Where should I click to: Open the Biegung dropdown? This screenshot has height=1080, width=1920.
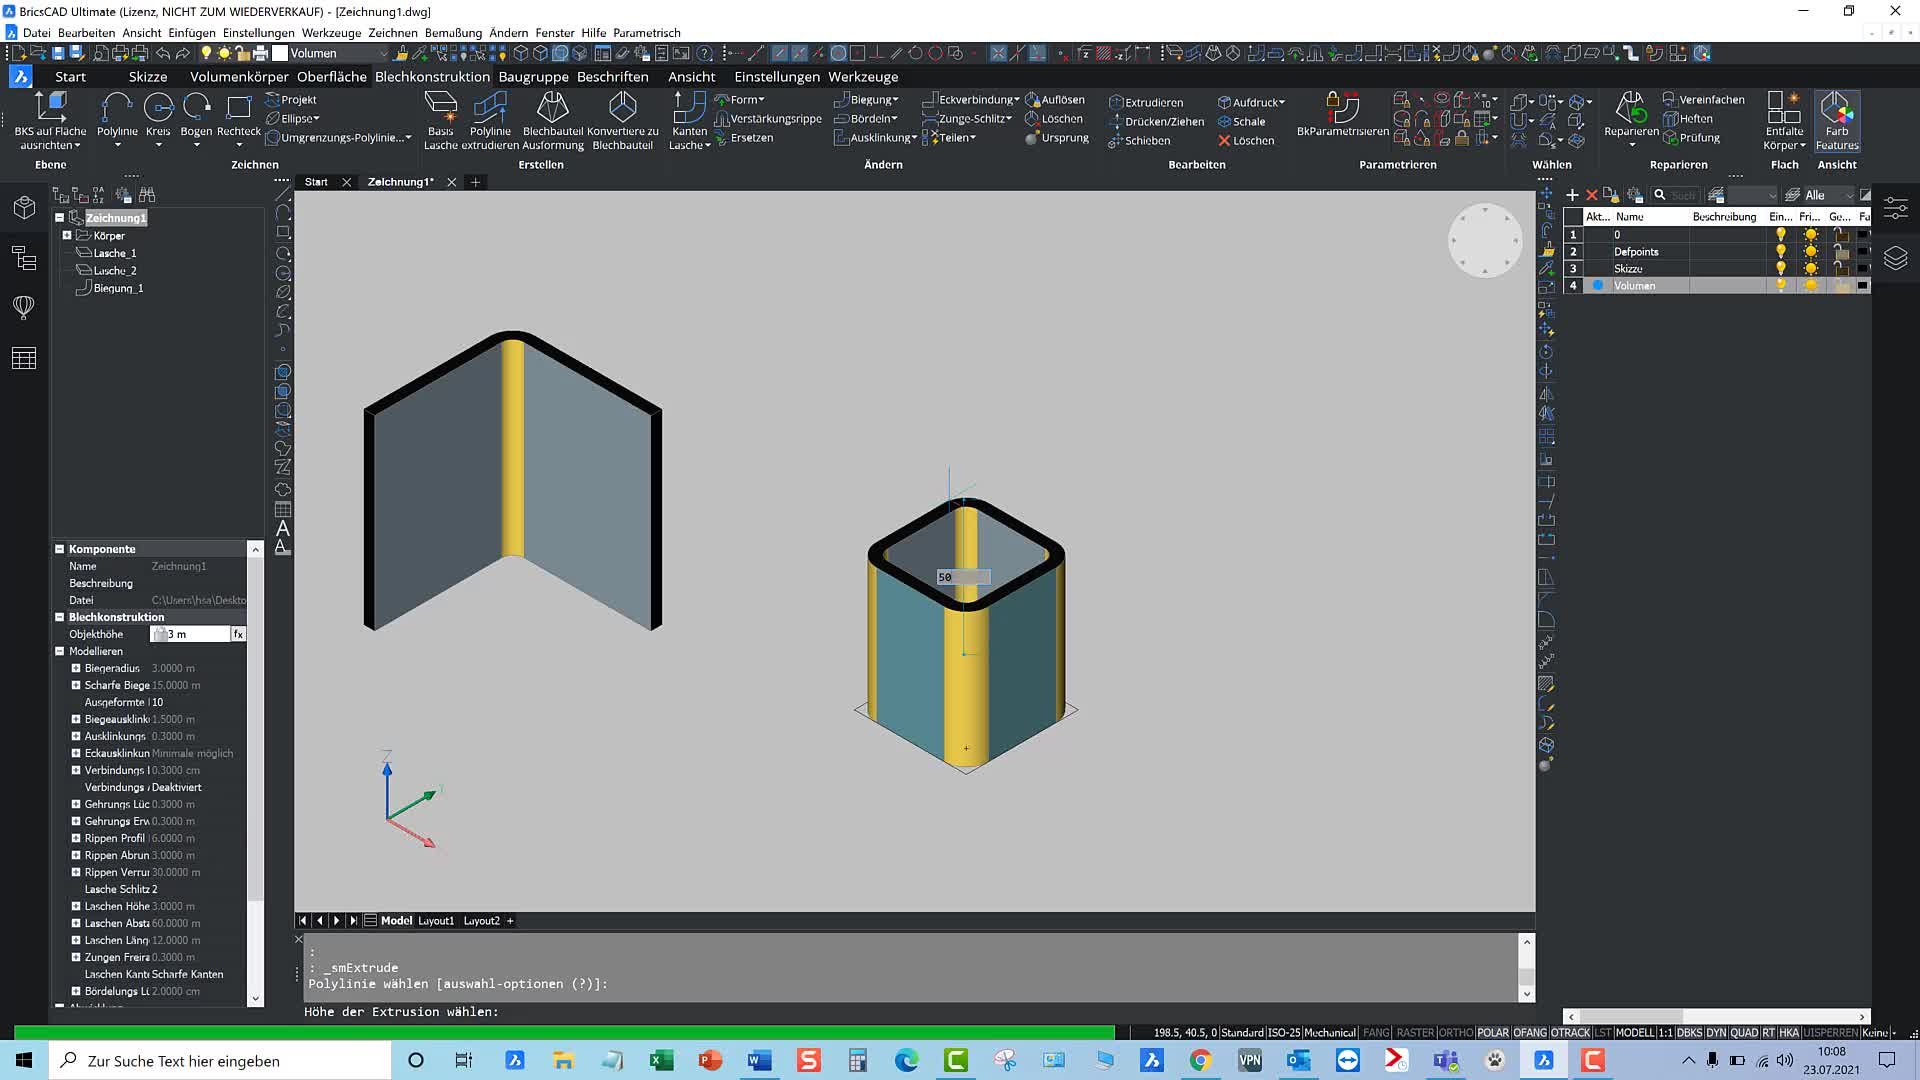click(866, 100)
